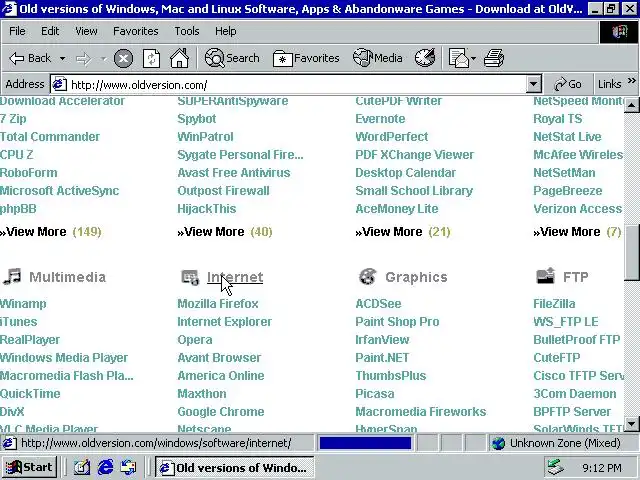Open the Back history dropdown arrow

click(x=62, y=59)
